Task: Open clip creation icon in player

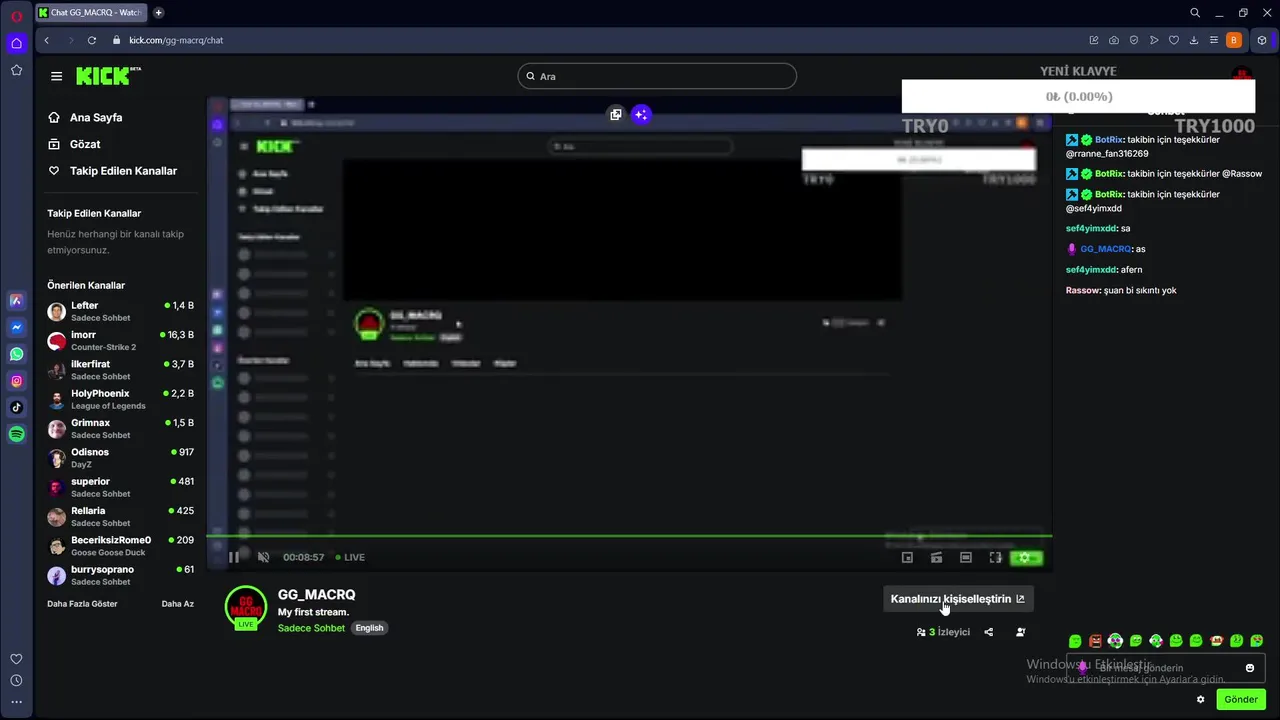Action: [x=936, y=558]
